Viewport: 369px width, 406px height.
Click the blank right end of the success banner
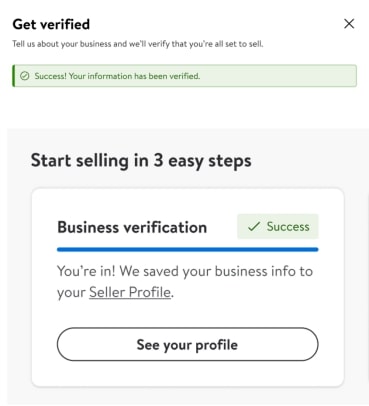point(280,76)
